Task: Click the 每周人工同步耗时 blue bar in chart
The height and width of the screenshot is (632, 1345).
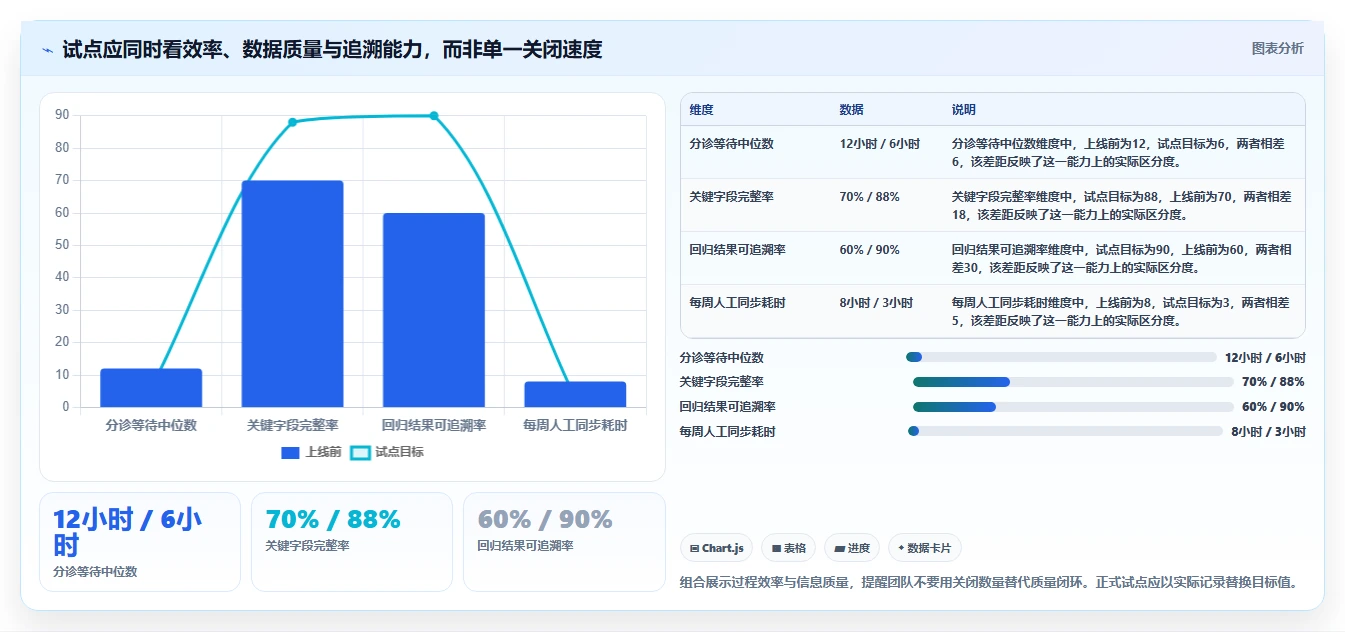Action: click(x=575, y=394)
